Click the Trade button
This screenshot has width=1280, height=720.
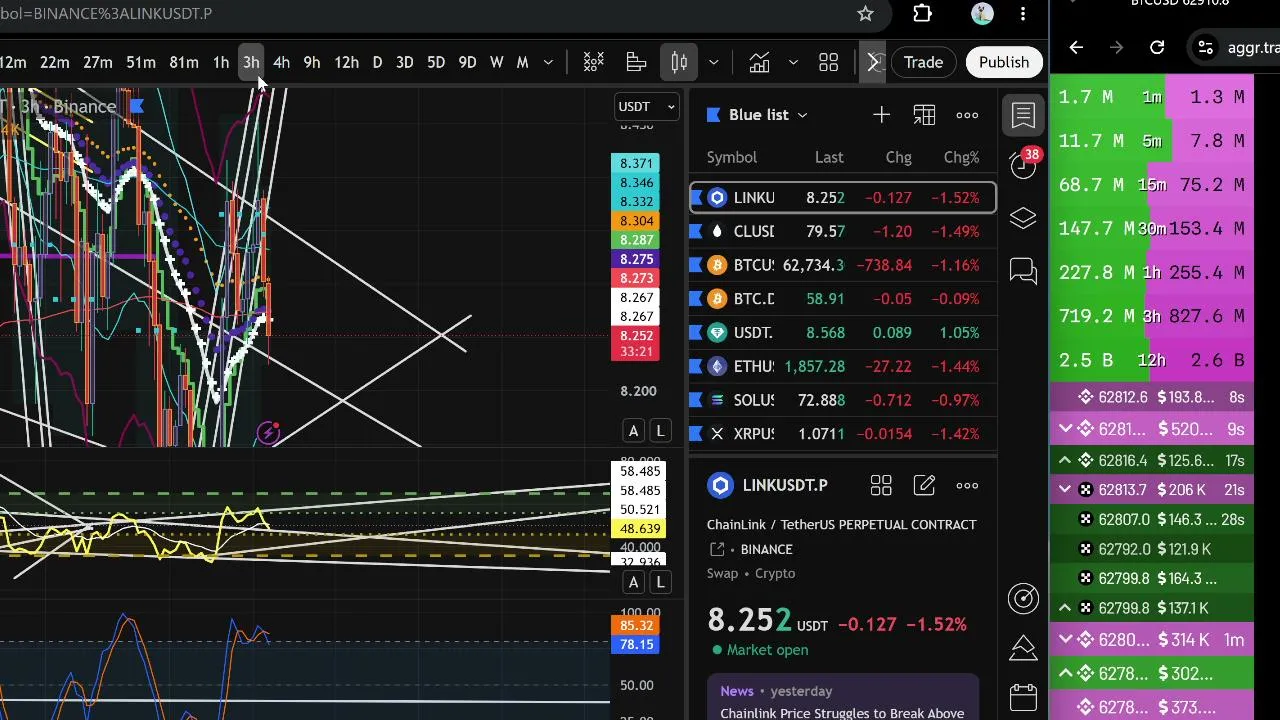click(x=923, y=62)
